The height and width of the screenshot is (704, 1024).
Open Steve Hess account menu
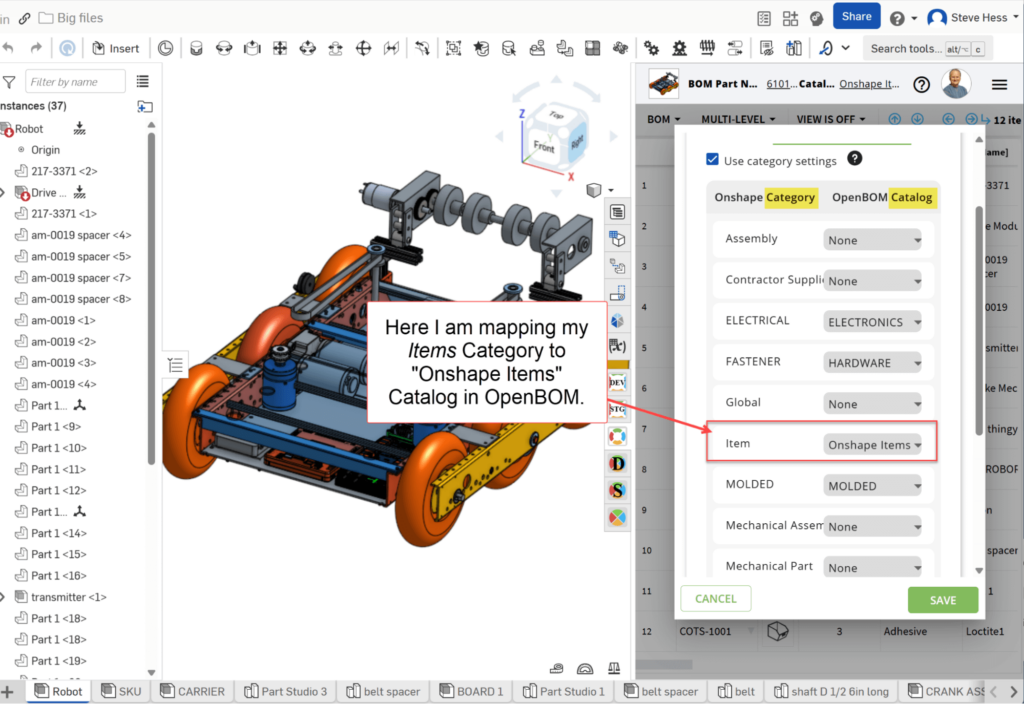pos(972,18)
